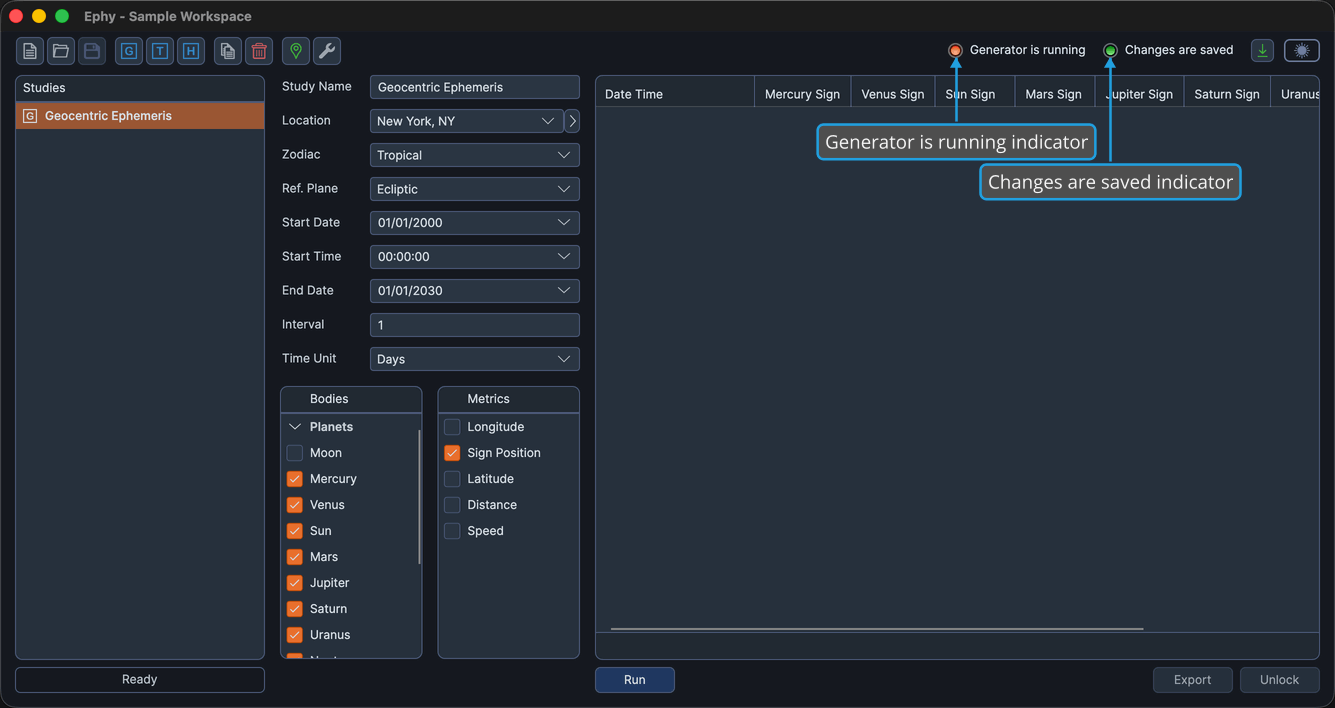
Task: Uncheck the Mercury body
Action: [295, 479]
